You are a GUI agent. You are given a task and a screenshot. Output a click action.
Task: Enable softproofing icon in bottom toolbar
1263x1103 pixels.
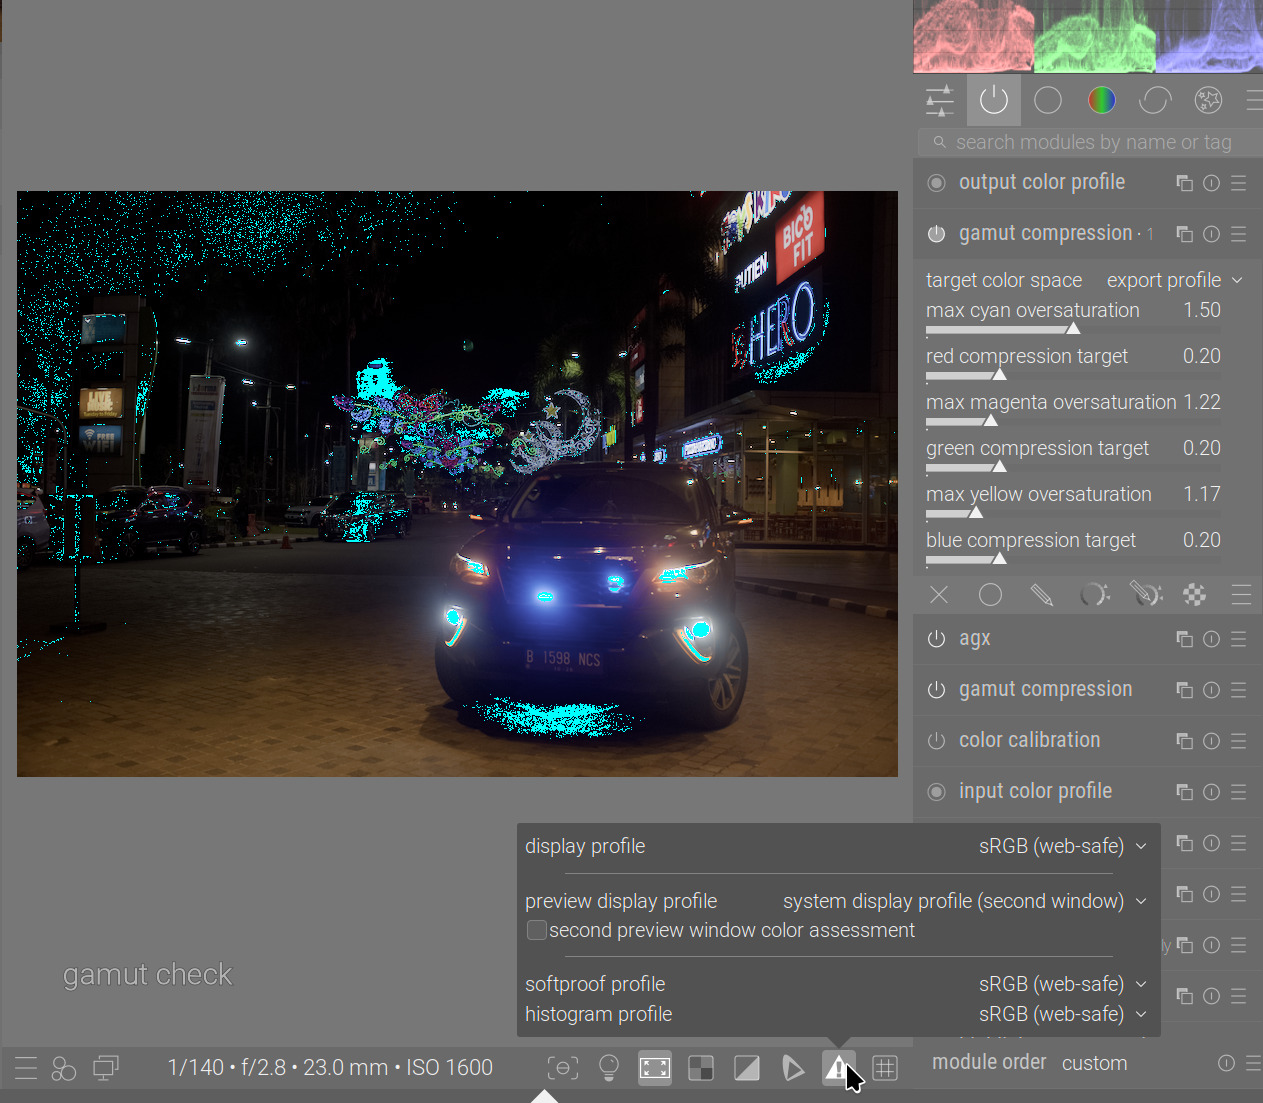click(x=792, y=1068)
